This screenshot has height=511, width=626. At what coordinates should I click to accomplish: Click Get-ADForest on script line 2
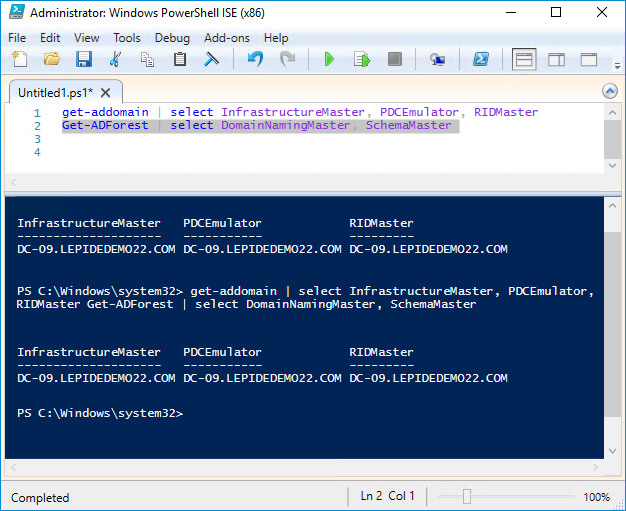(105, 125)
